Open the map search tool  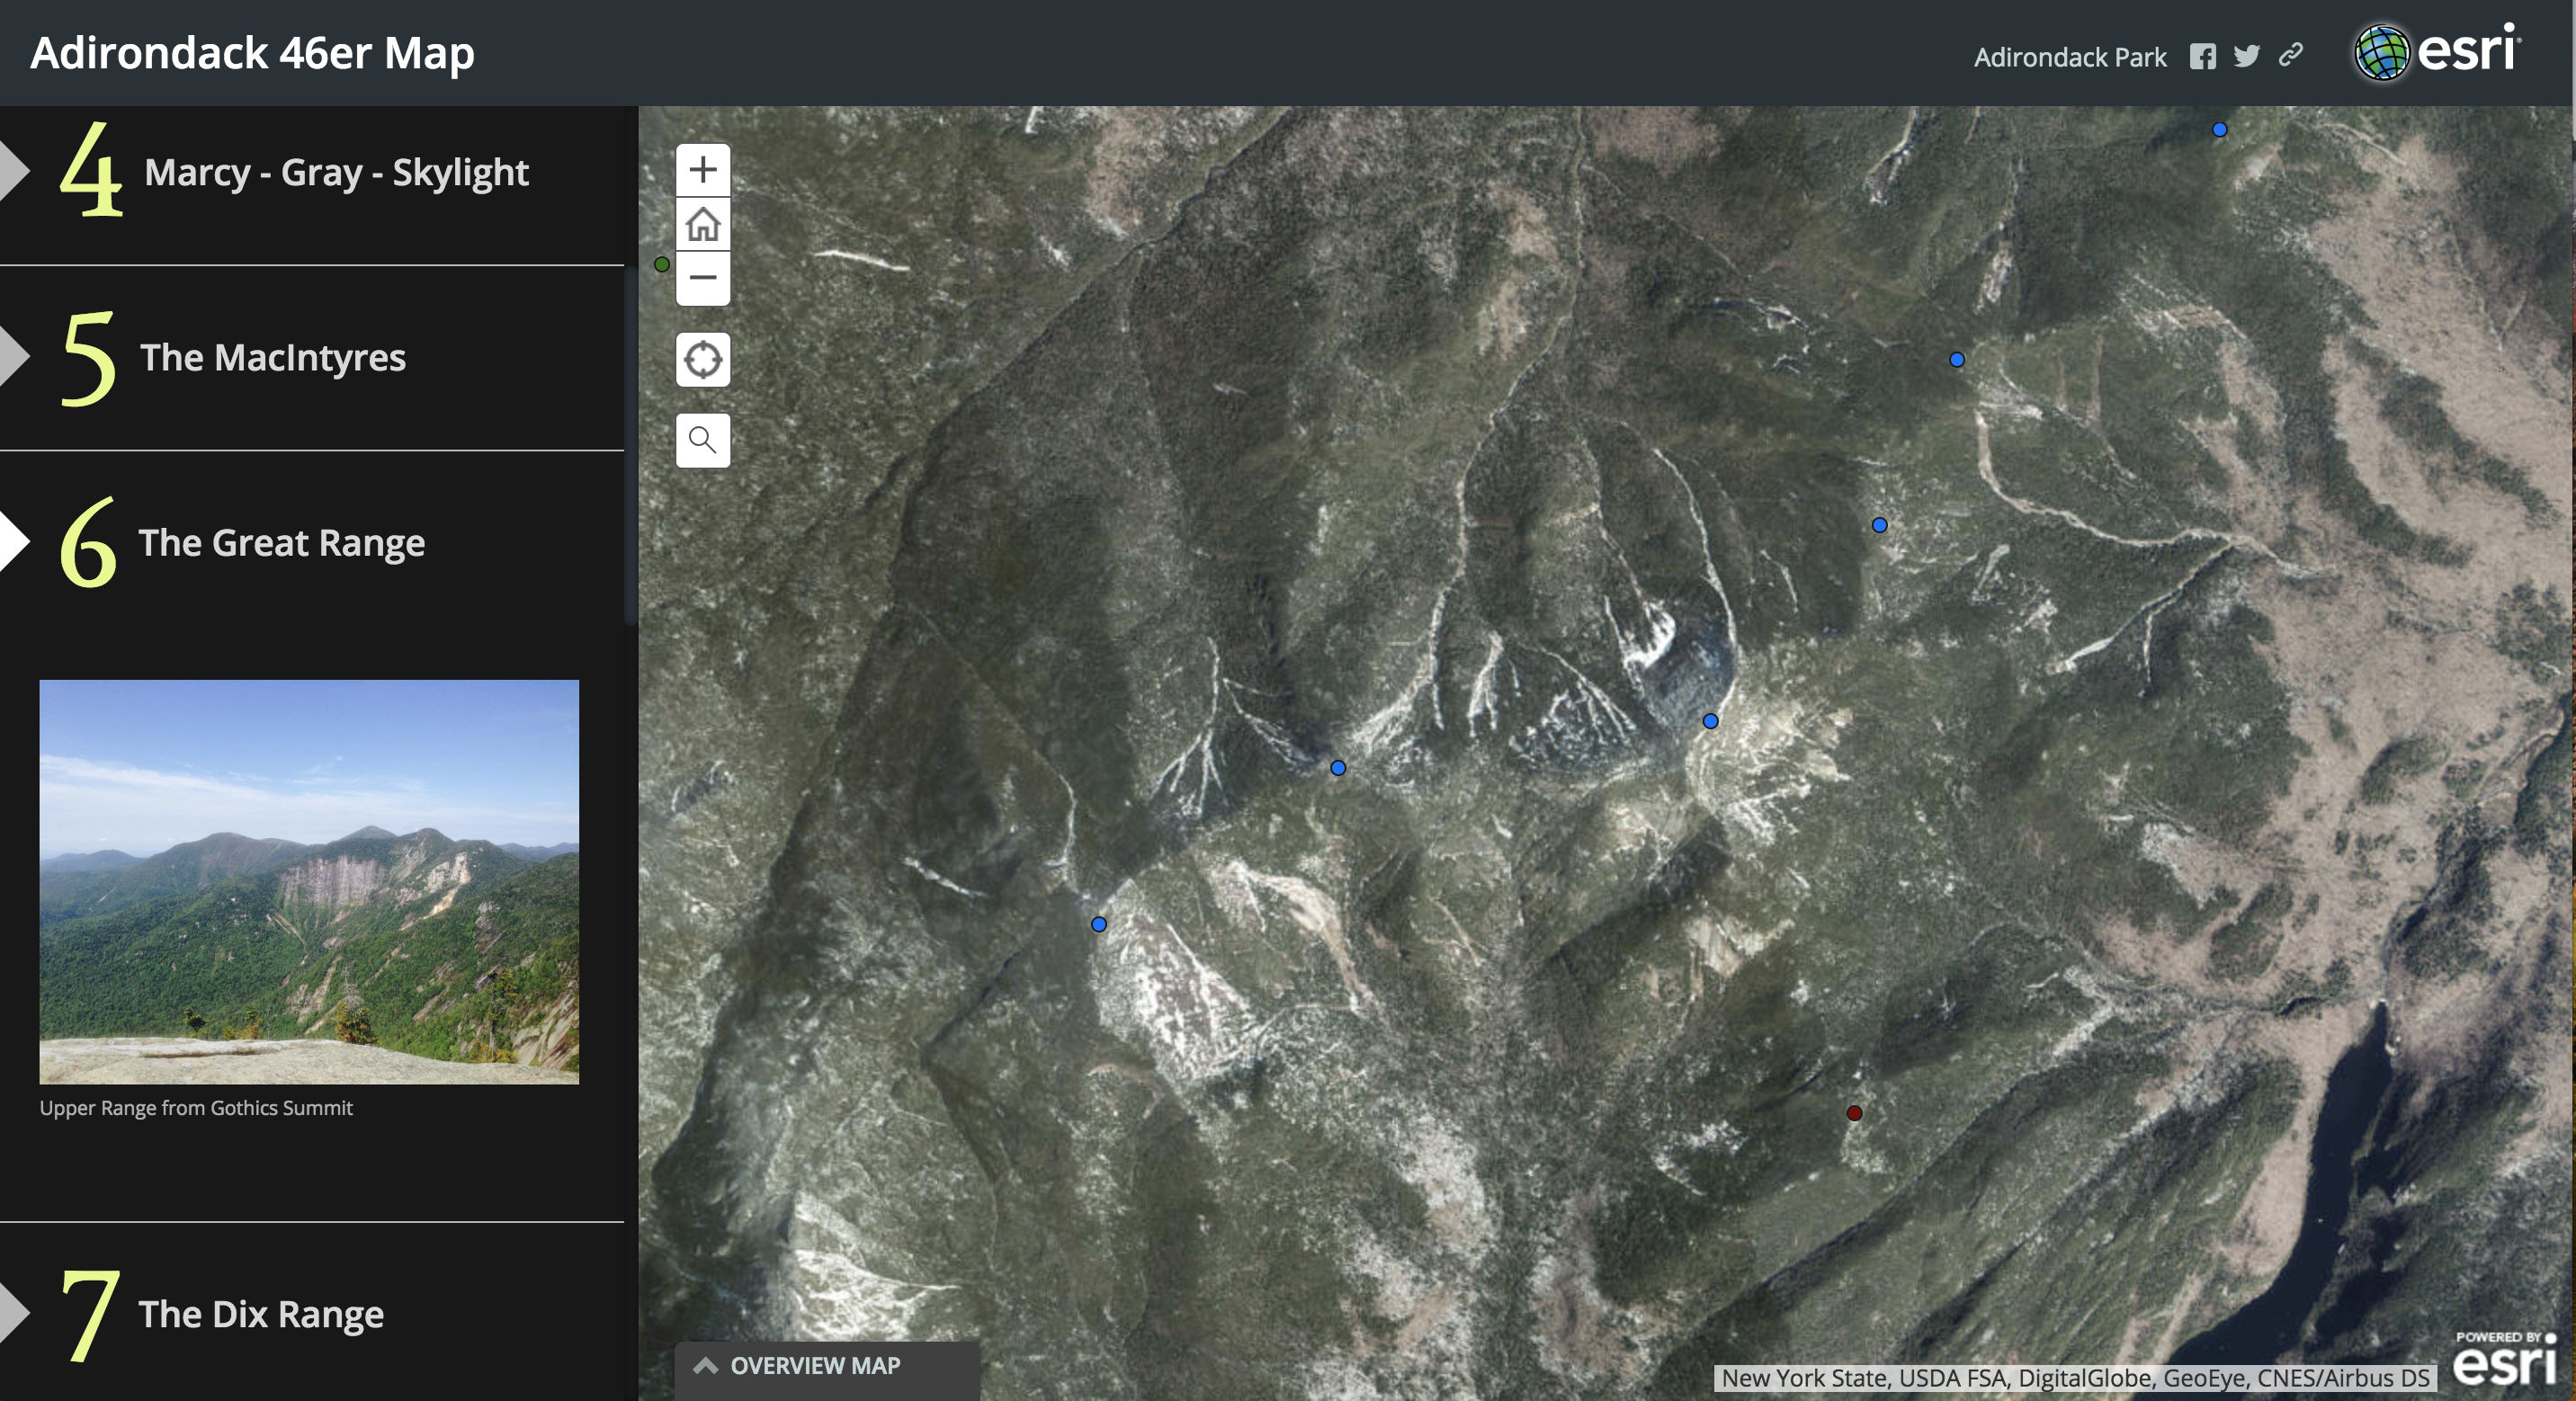click(x=703, y=440)
